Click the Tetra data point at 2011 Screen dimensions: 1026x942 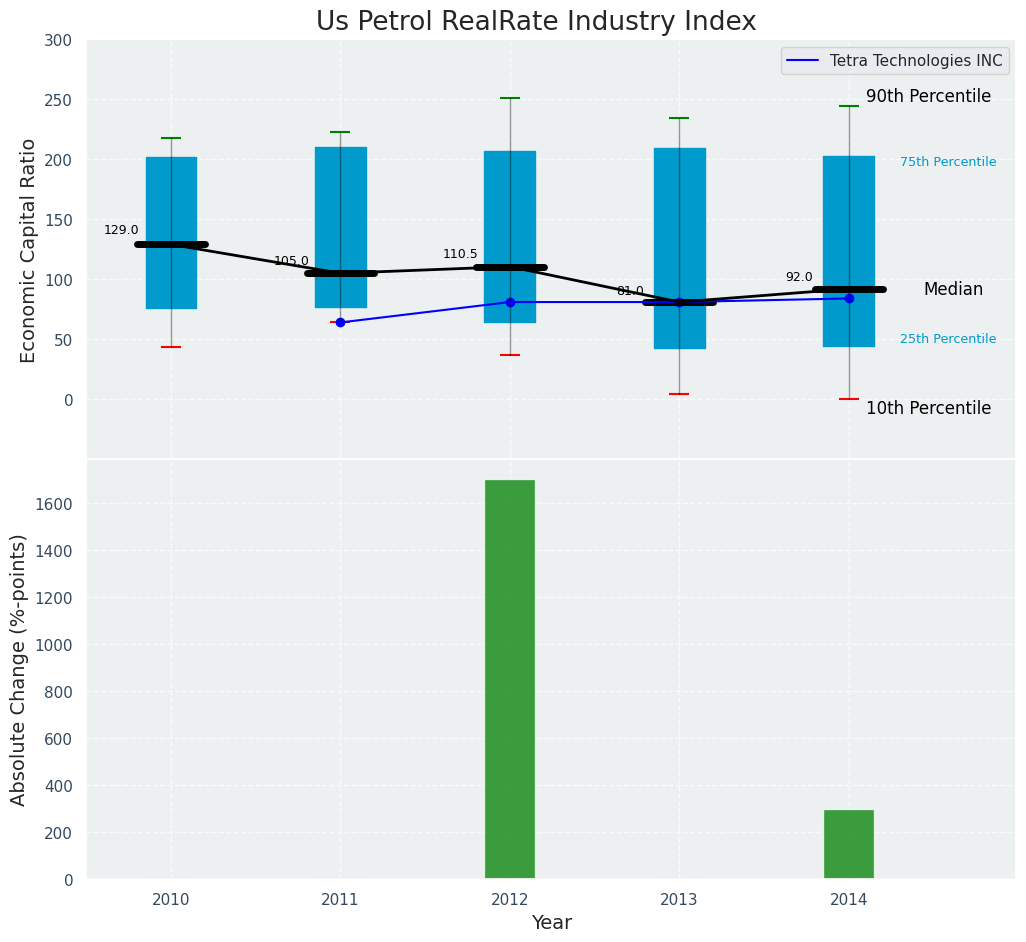click(340, 322)
